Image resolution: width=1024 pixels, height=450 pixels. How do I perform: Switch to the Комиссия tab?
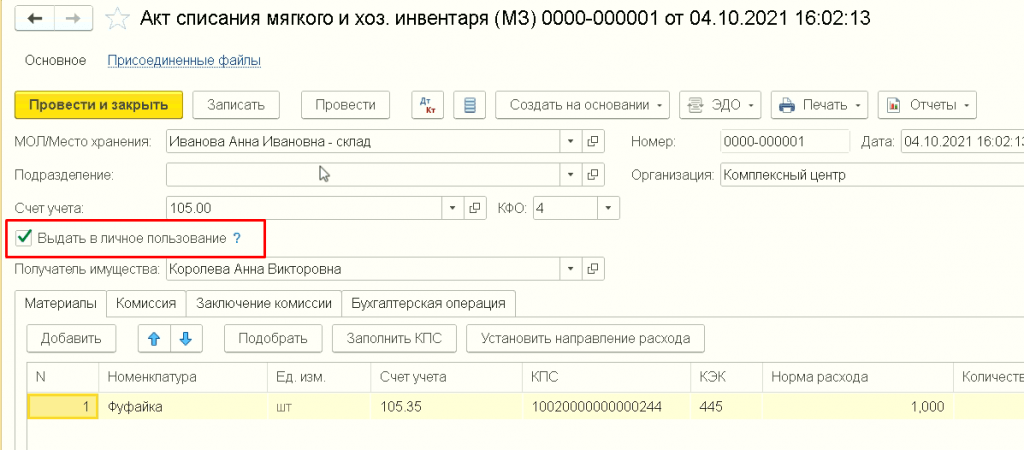point(146,302)
